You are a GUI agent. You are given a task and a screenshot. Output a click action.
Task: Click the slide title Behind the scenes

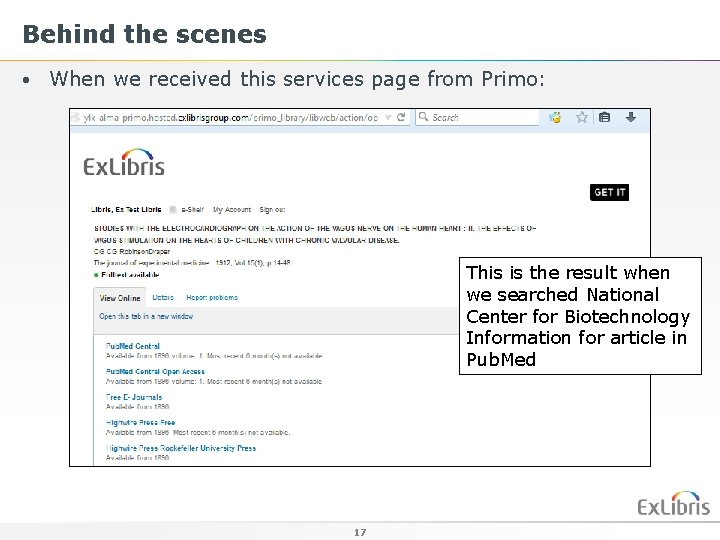(145, 34)
